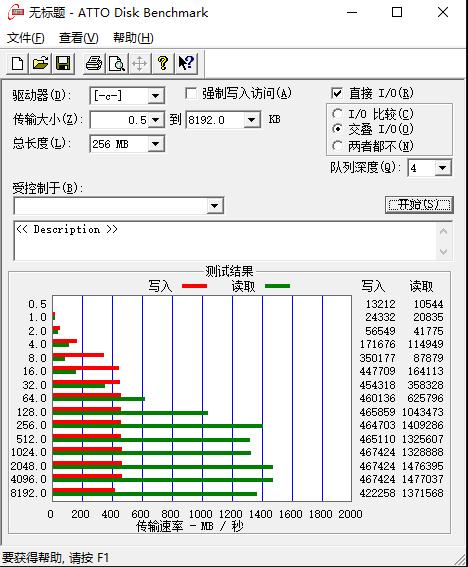Click the context help arrow-question icon
Viewport: 468px width, 567px height.
pyautogui.click(x=186, y=64)
